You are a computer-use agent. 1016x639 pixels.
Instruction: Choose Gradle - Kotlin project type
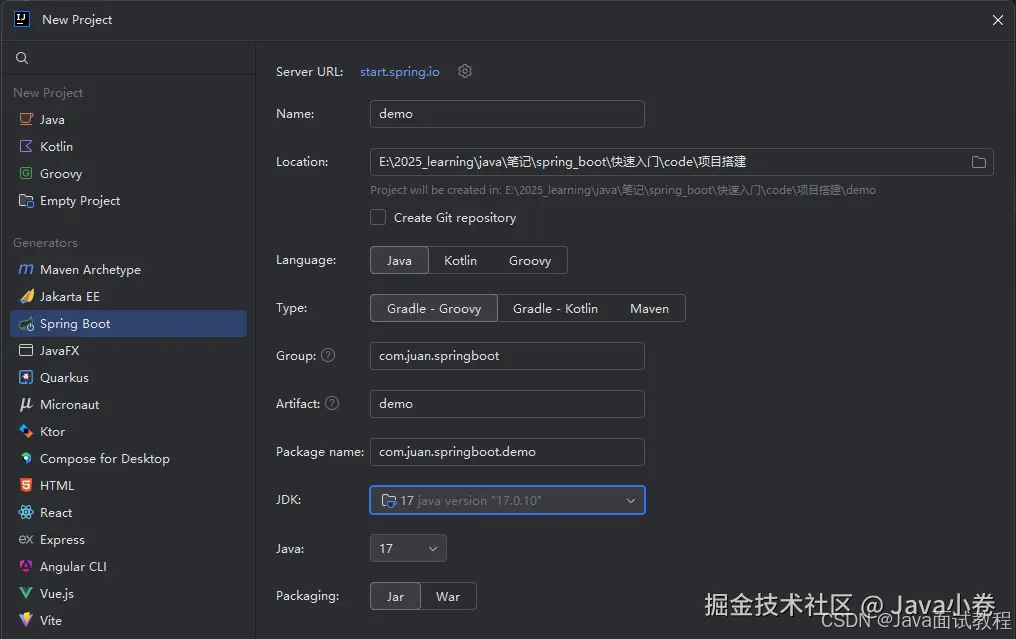pos(556,308)
